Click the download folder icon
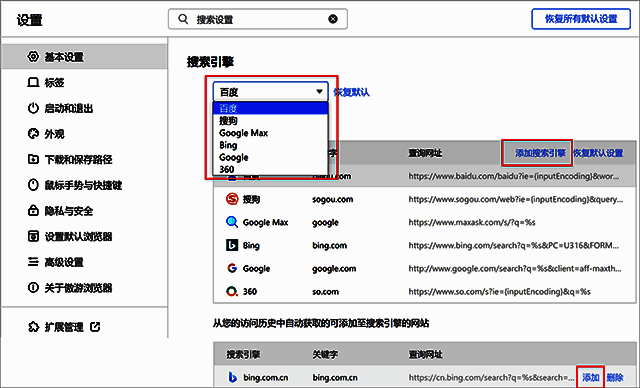This screenshot has height=388, width=640. [33, 159]
